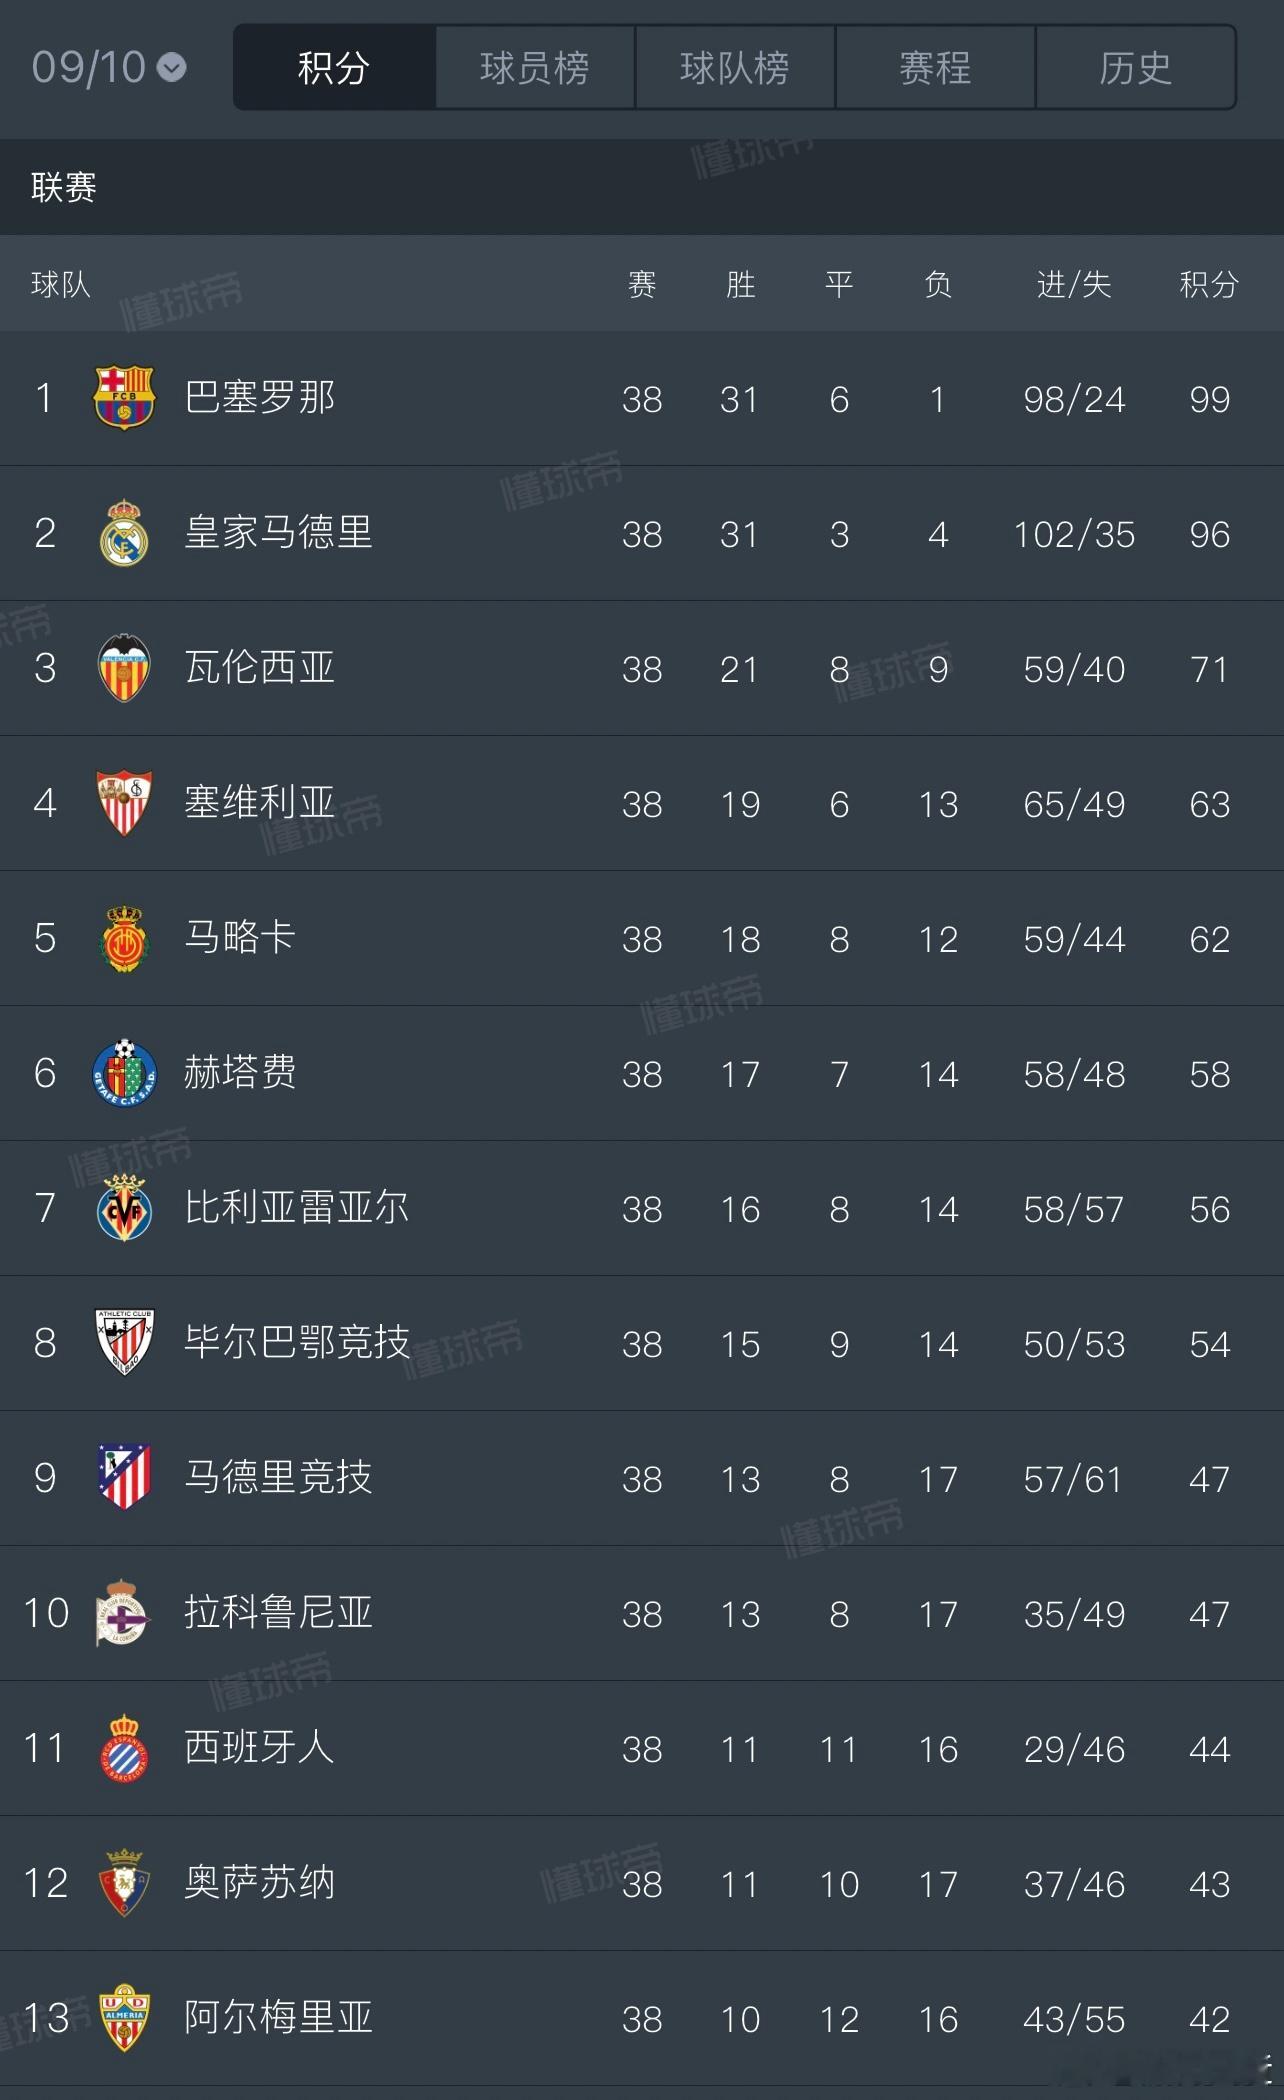The width and height of the screenshot is (1284, 2100).
Task: Tap the Mallorca club crest
Action: [124, 938]
